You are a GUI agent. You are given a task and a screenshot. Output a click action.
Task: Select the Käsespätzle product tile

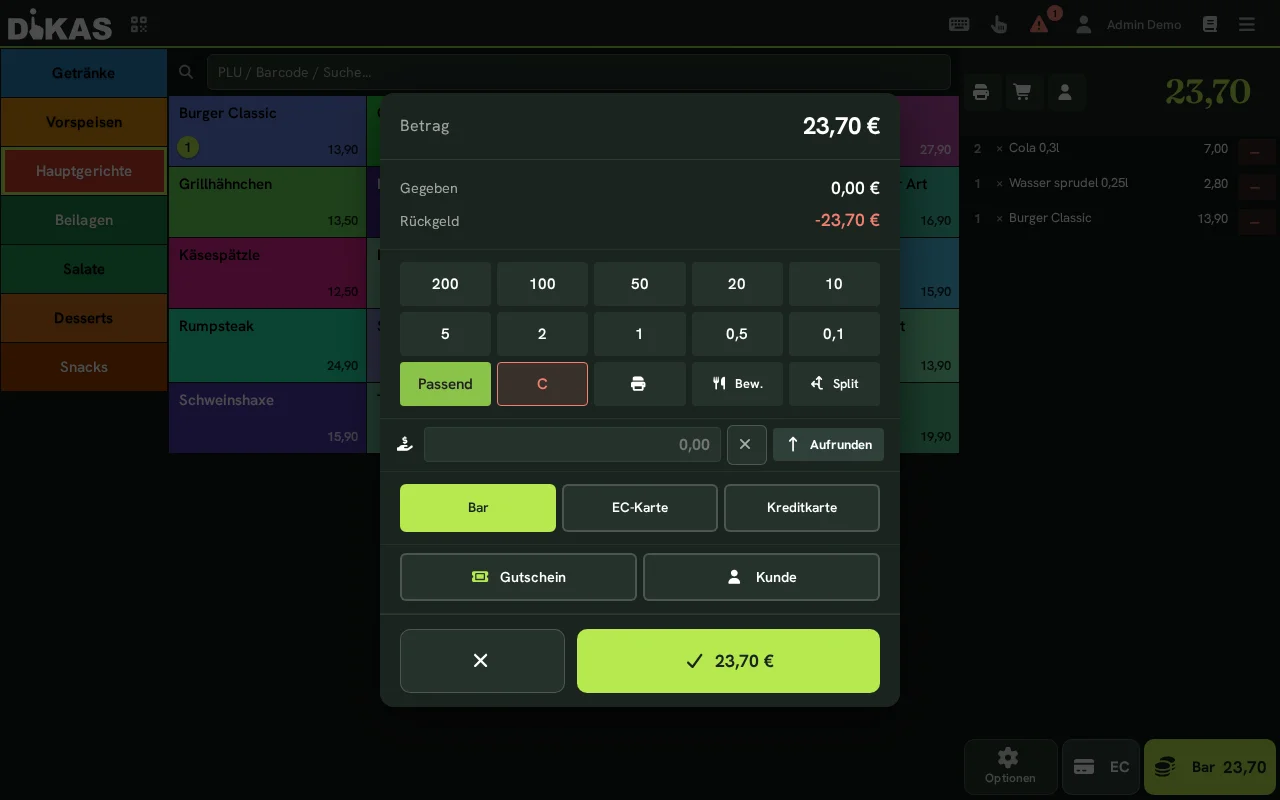[x=268, y=273]
